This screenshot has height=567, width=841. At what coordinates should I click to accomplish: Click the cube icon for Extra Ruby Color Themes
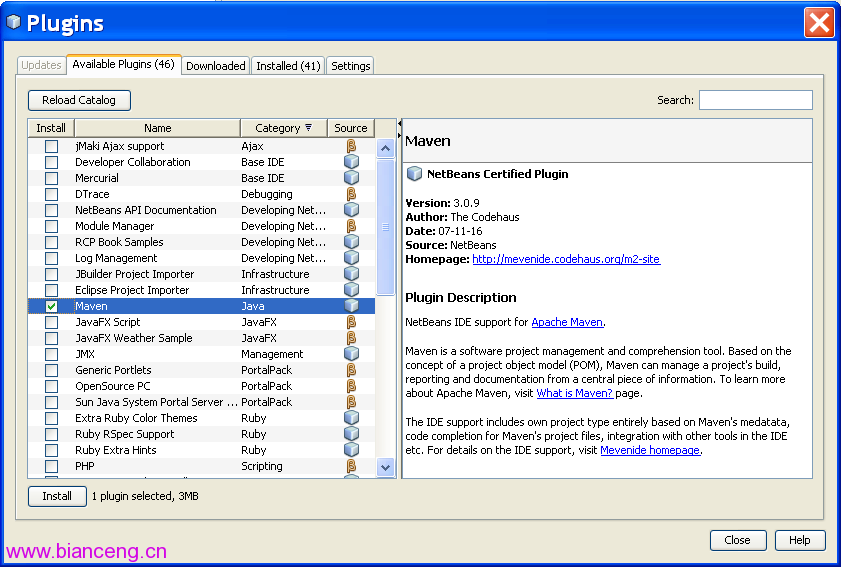tap(351, 418)
